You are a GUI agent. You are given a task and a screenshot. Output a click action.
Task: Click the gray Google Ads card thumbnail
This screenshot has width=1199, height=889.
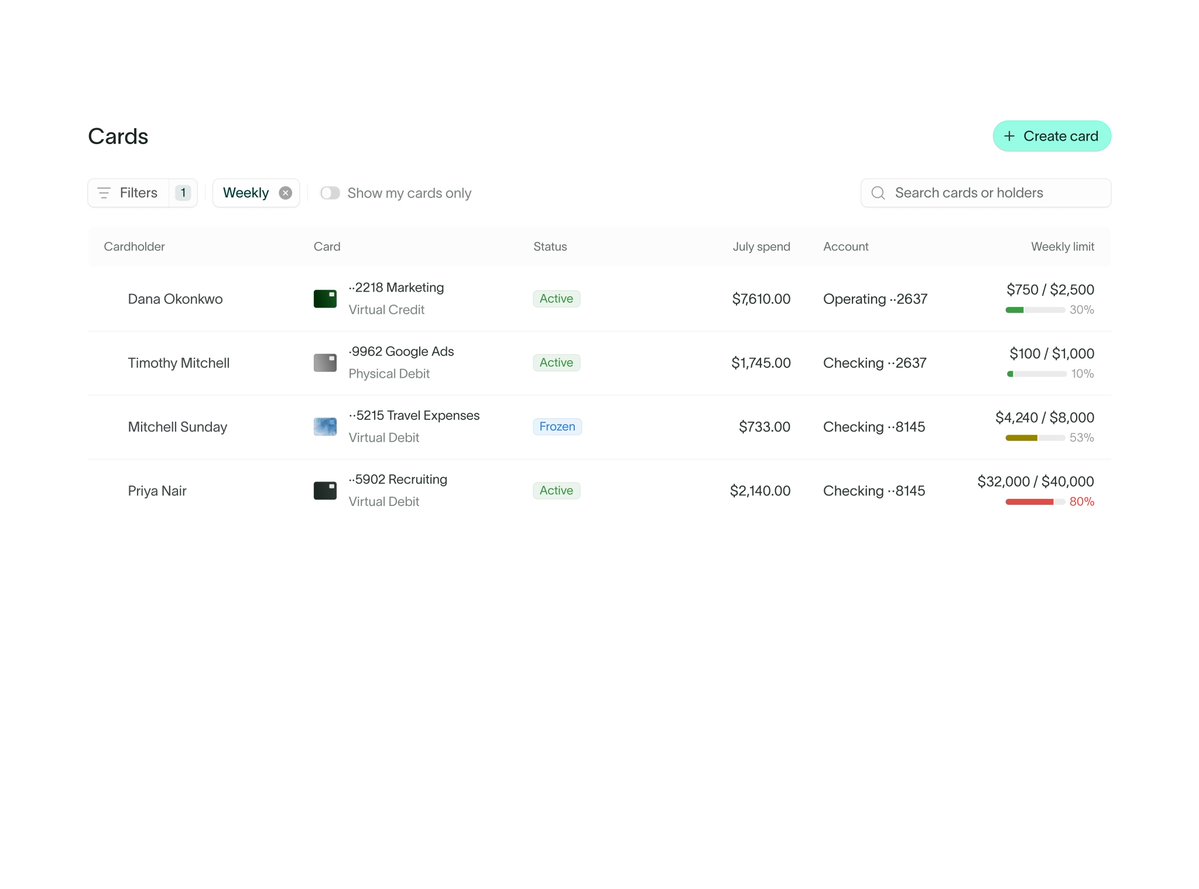(325, 363)
